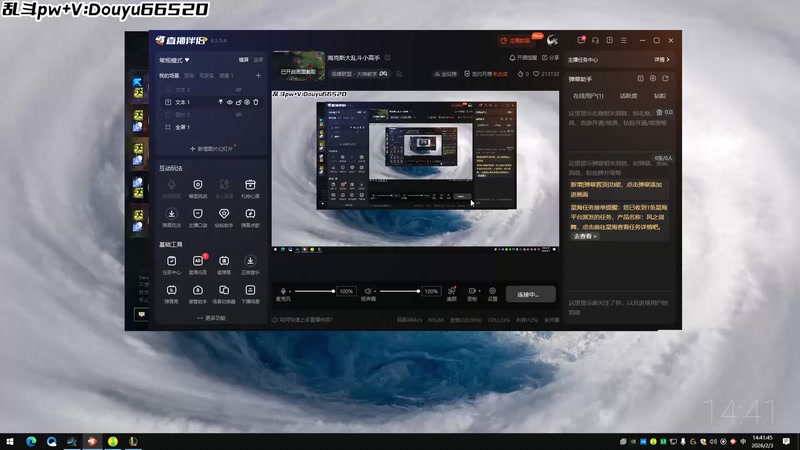
Task: Expand the 常规模式 mode dropdown
Action: click(174, 60)
